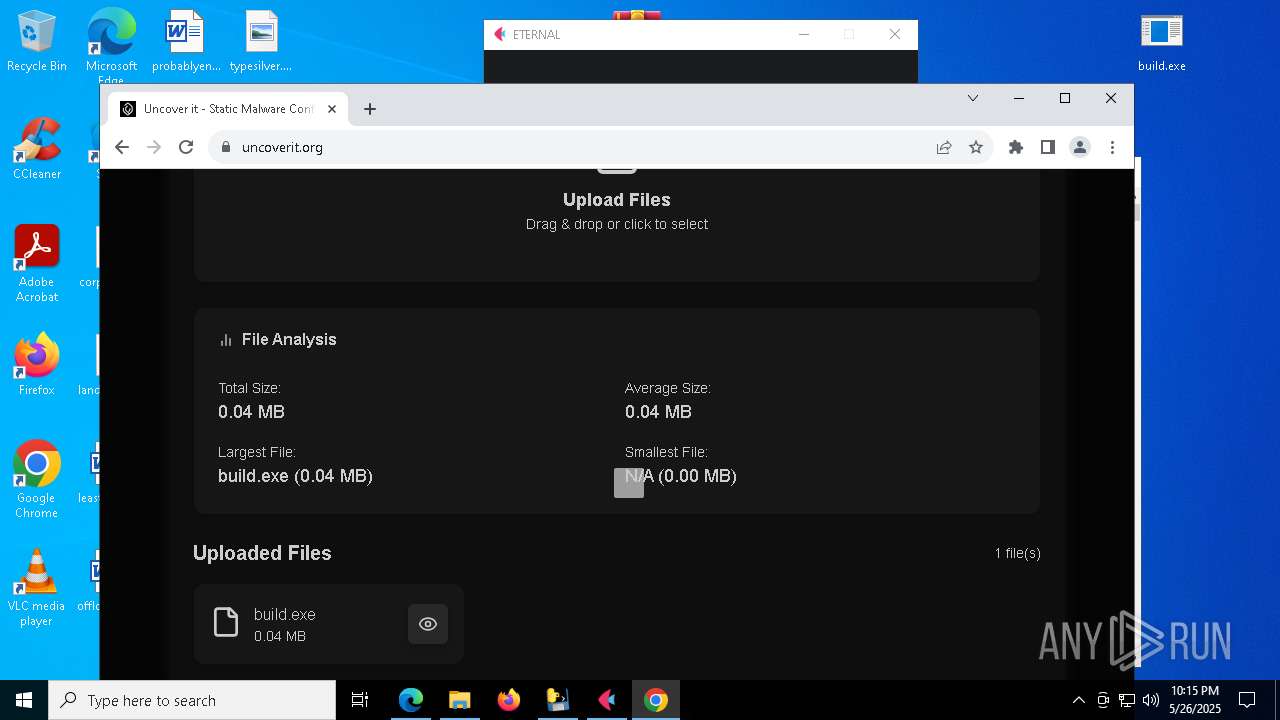The image size is (1280, 720).
Task: Launch Adobe Acrobat desktop shortcut
Action: pos(37,264)
